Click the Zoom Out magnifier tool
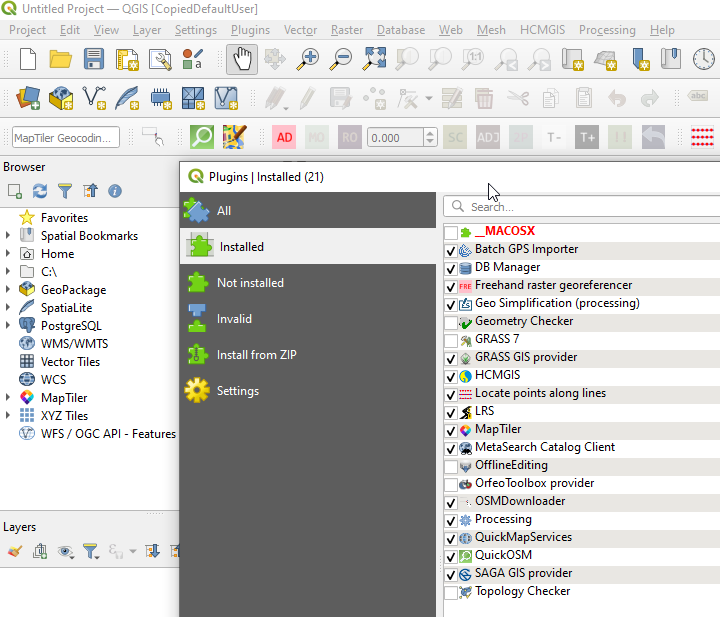 point(341,59)
